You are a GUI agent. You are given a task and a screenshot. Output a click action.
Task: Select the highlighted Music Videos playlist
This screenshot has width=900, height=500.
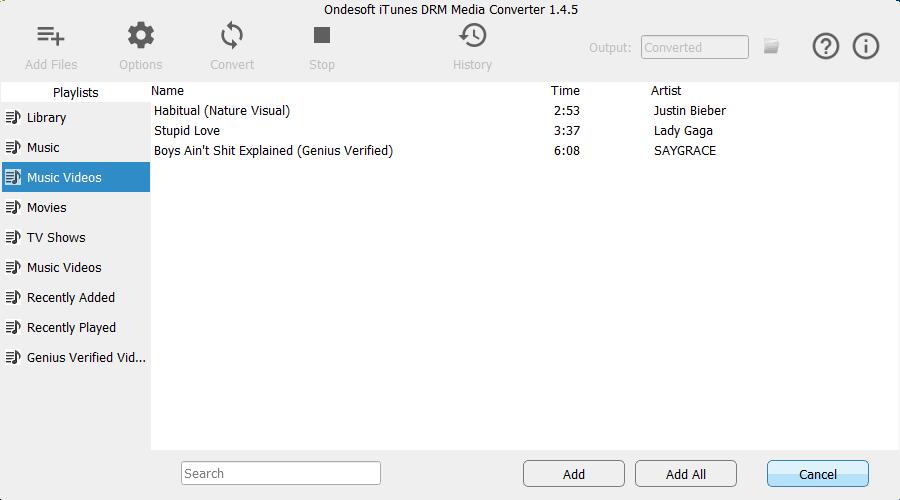[x=75, y=177]
